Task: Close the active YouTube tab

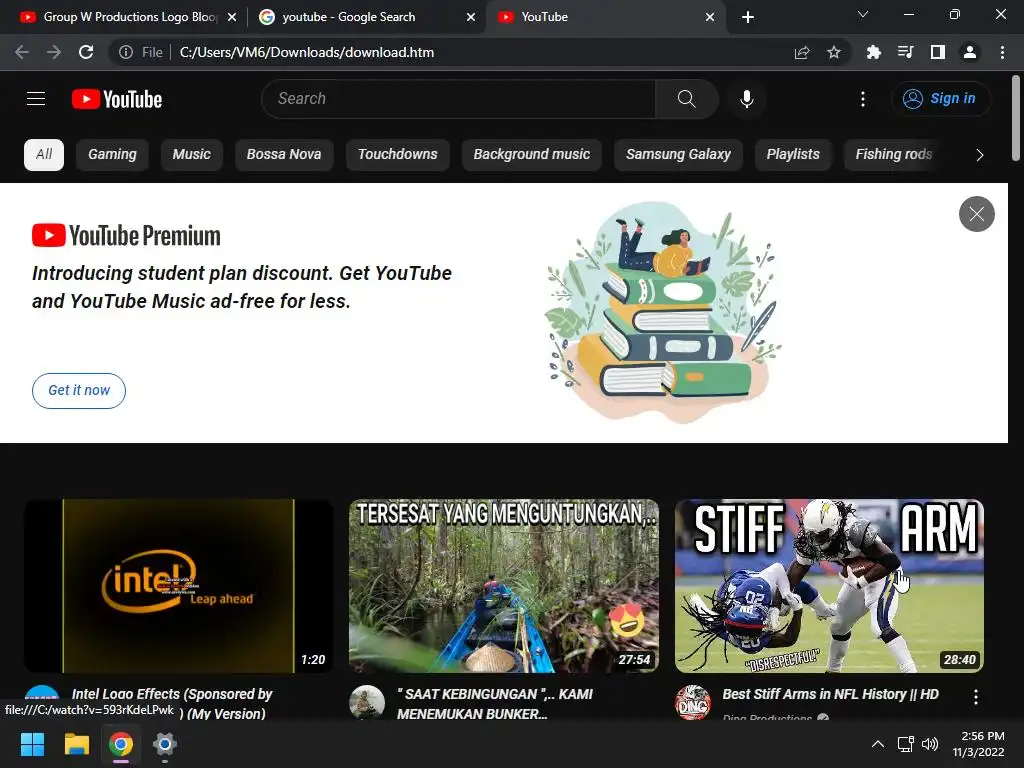Action: [710, 17]
